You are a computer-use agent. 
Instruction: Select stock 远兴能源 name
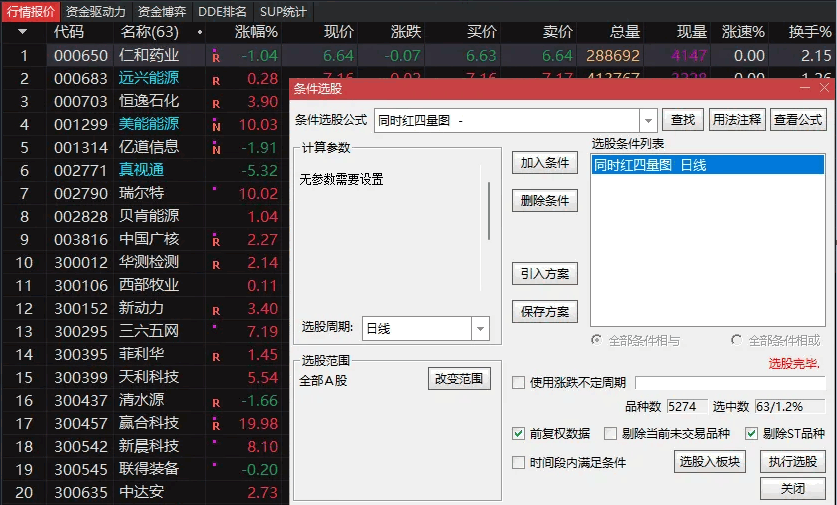tap(149, 78)
